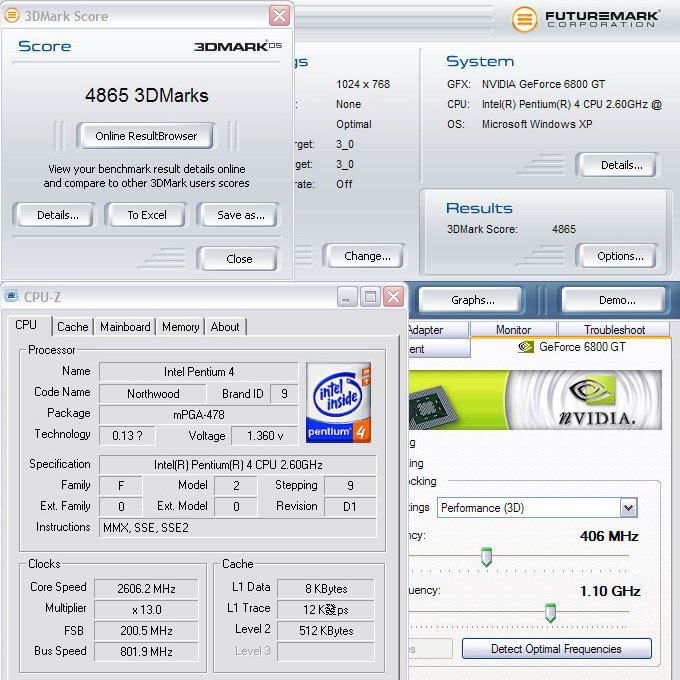Click the L1 Data value 8 KBytes
The height and width of the screenshot is (680, 680).
click(326, 588)
